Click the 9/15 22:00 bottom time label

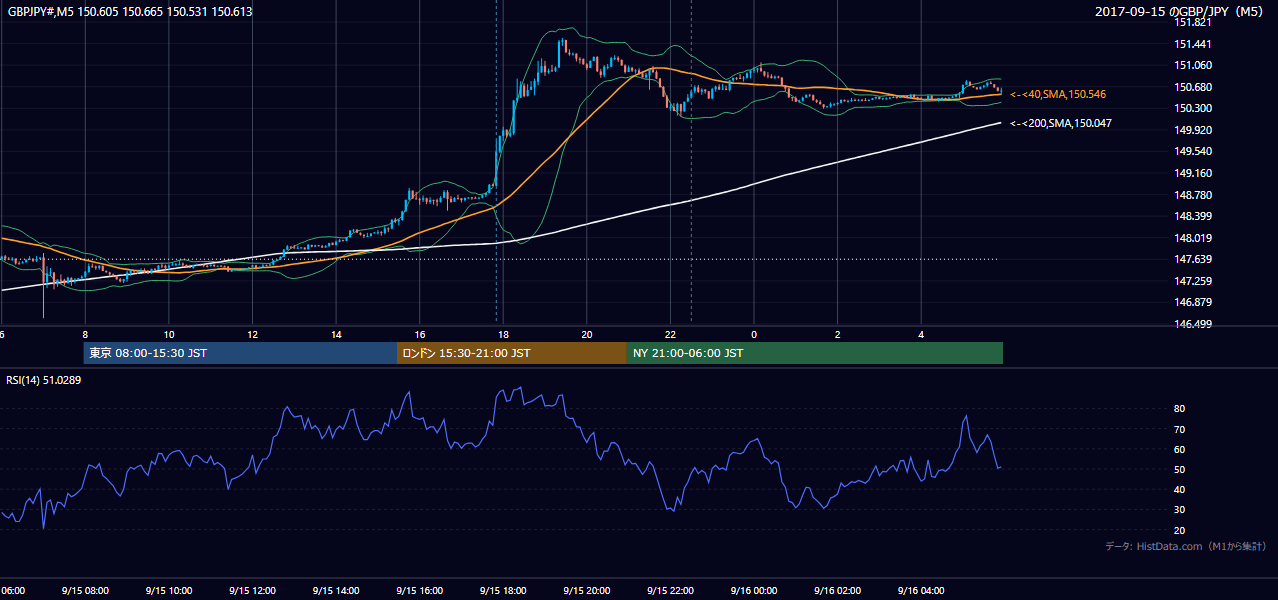point(670,591)
